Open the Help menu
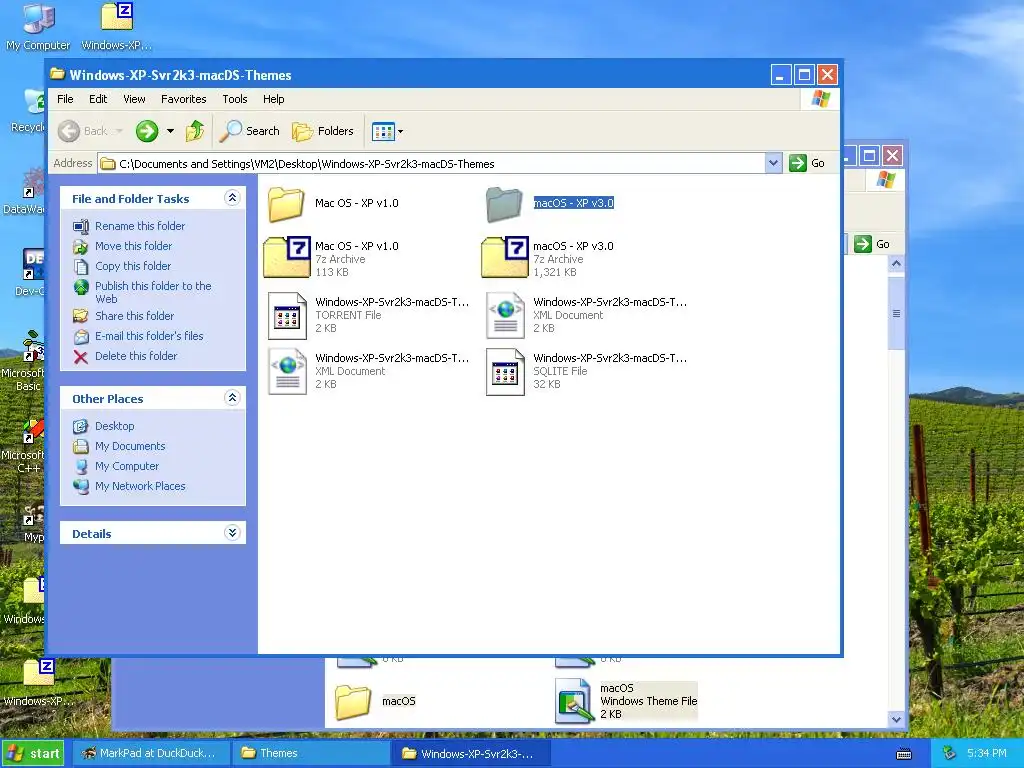The height and width of the screenshot is (768, 1024). tap(274, 99)
